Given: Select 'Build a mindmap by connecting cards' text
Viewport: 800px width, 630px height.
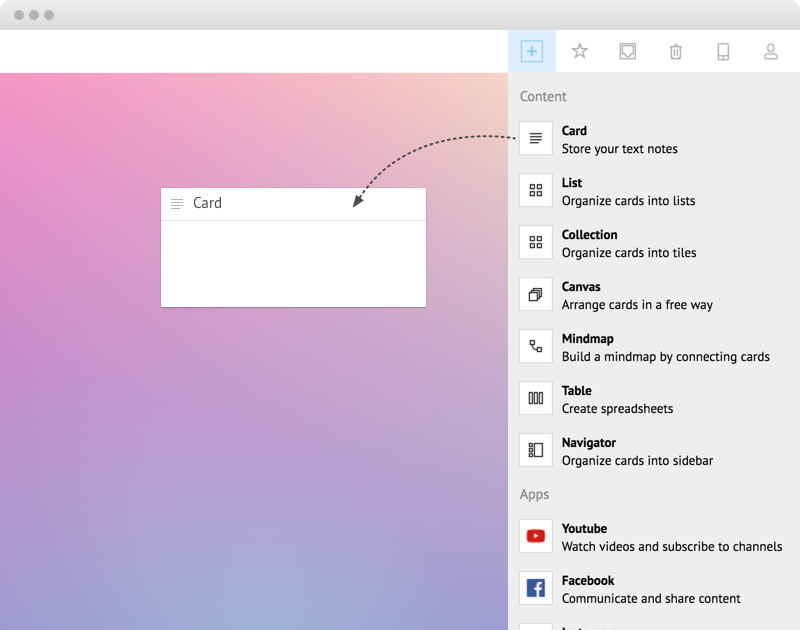Looking at the screenshot, I should coord(666,357).
